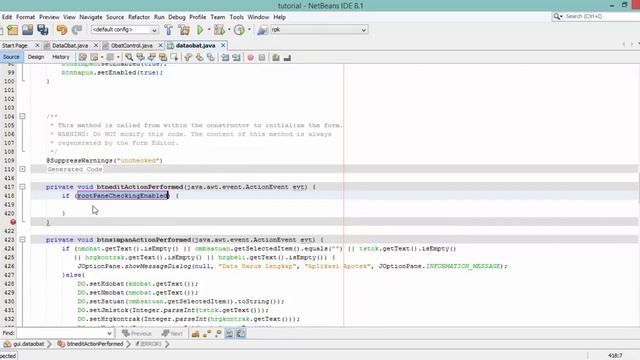Click the Open Project icon
This screenshot has height=360, width=640.
coord(27,30)
